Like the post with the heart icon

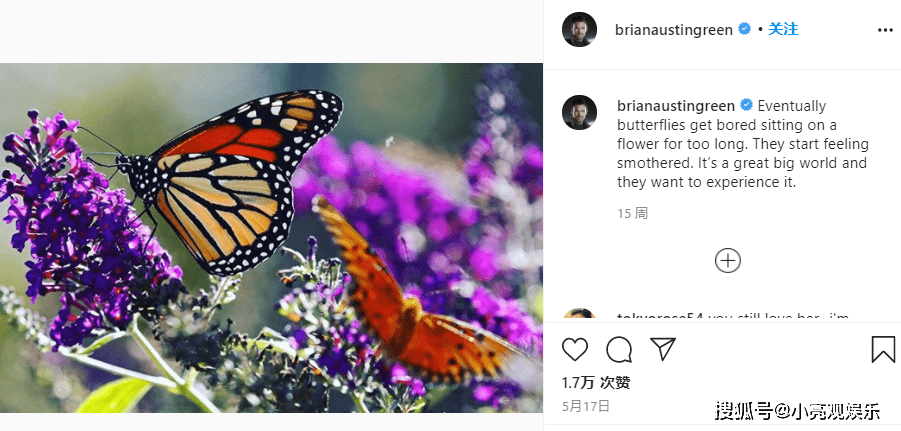click(x=575, y=349)
